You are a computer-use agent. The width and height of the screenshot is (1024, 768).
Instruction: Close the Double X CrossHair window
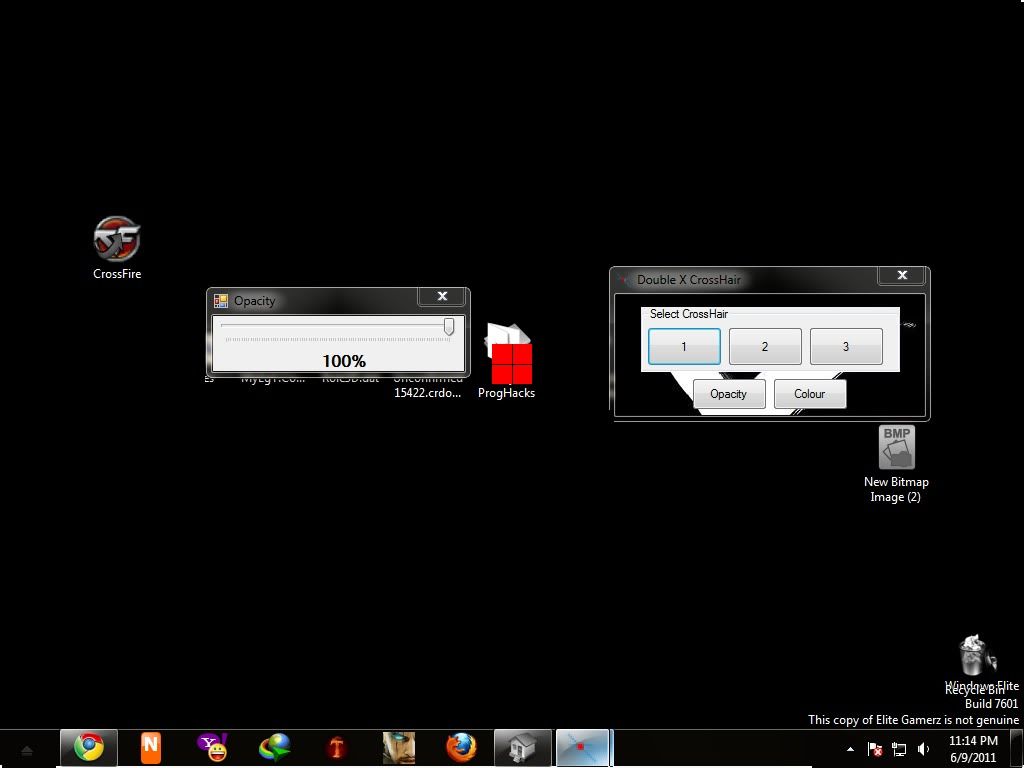[902, 276]
